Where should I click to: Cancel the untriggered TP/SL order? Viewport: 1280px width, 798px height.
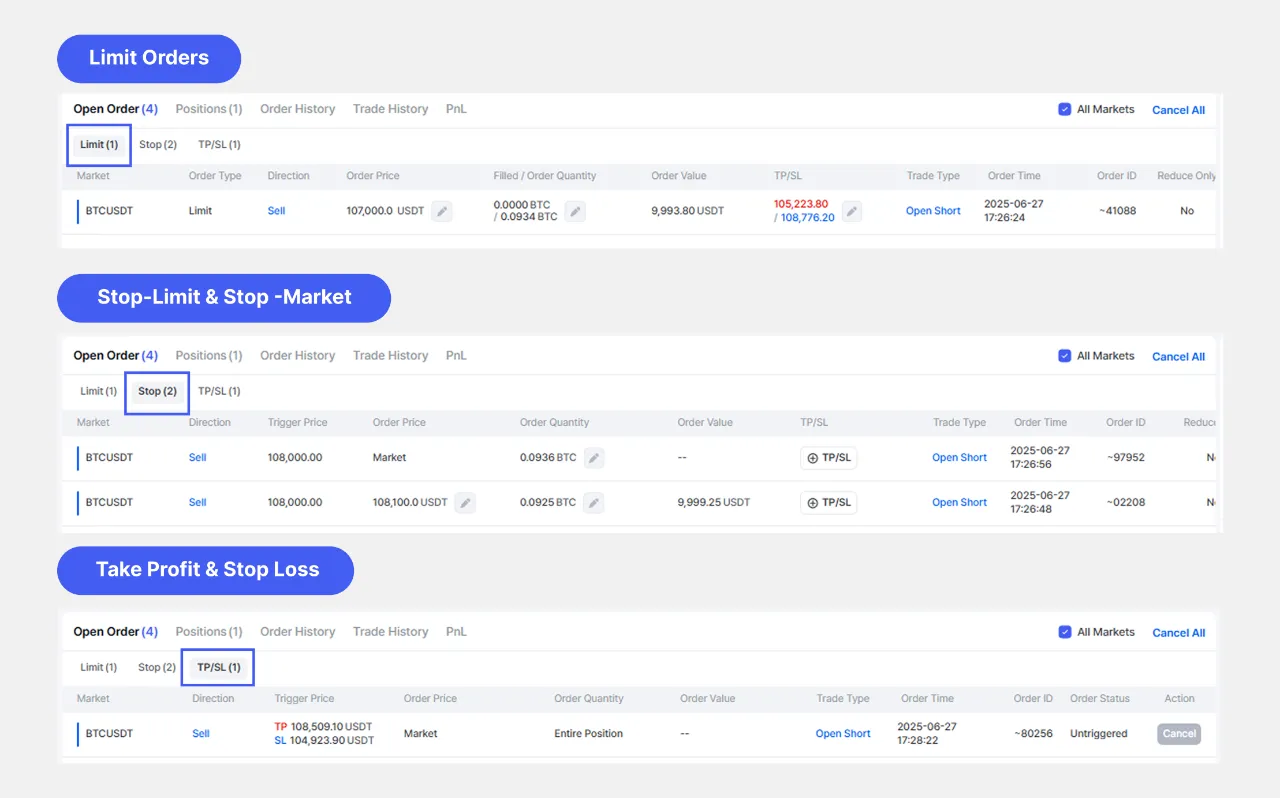coord(1179,734)
